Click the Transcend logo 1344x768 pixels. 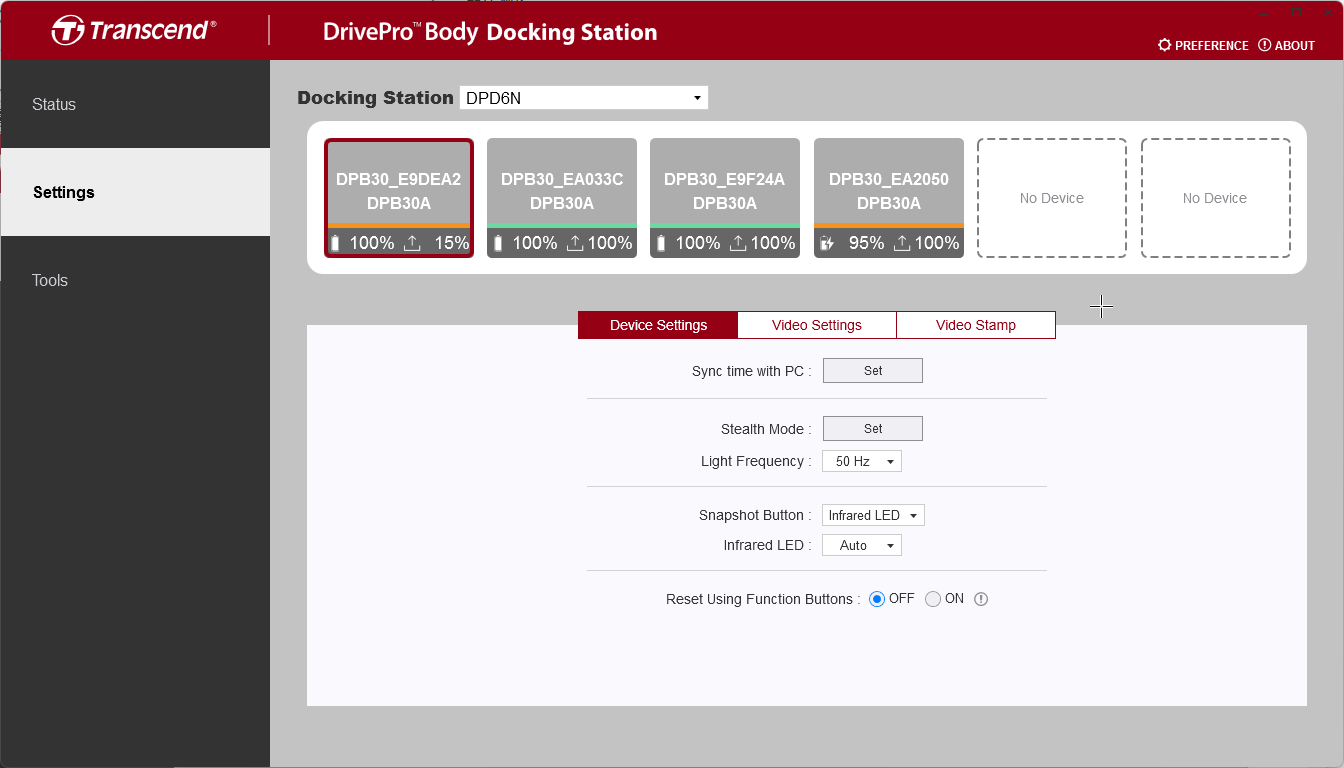133,30
